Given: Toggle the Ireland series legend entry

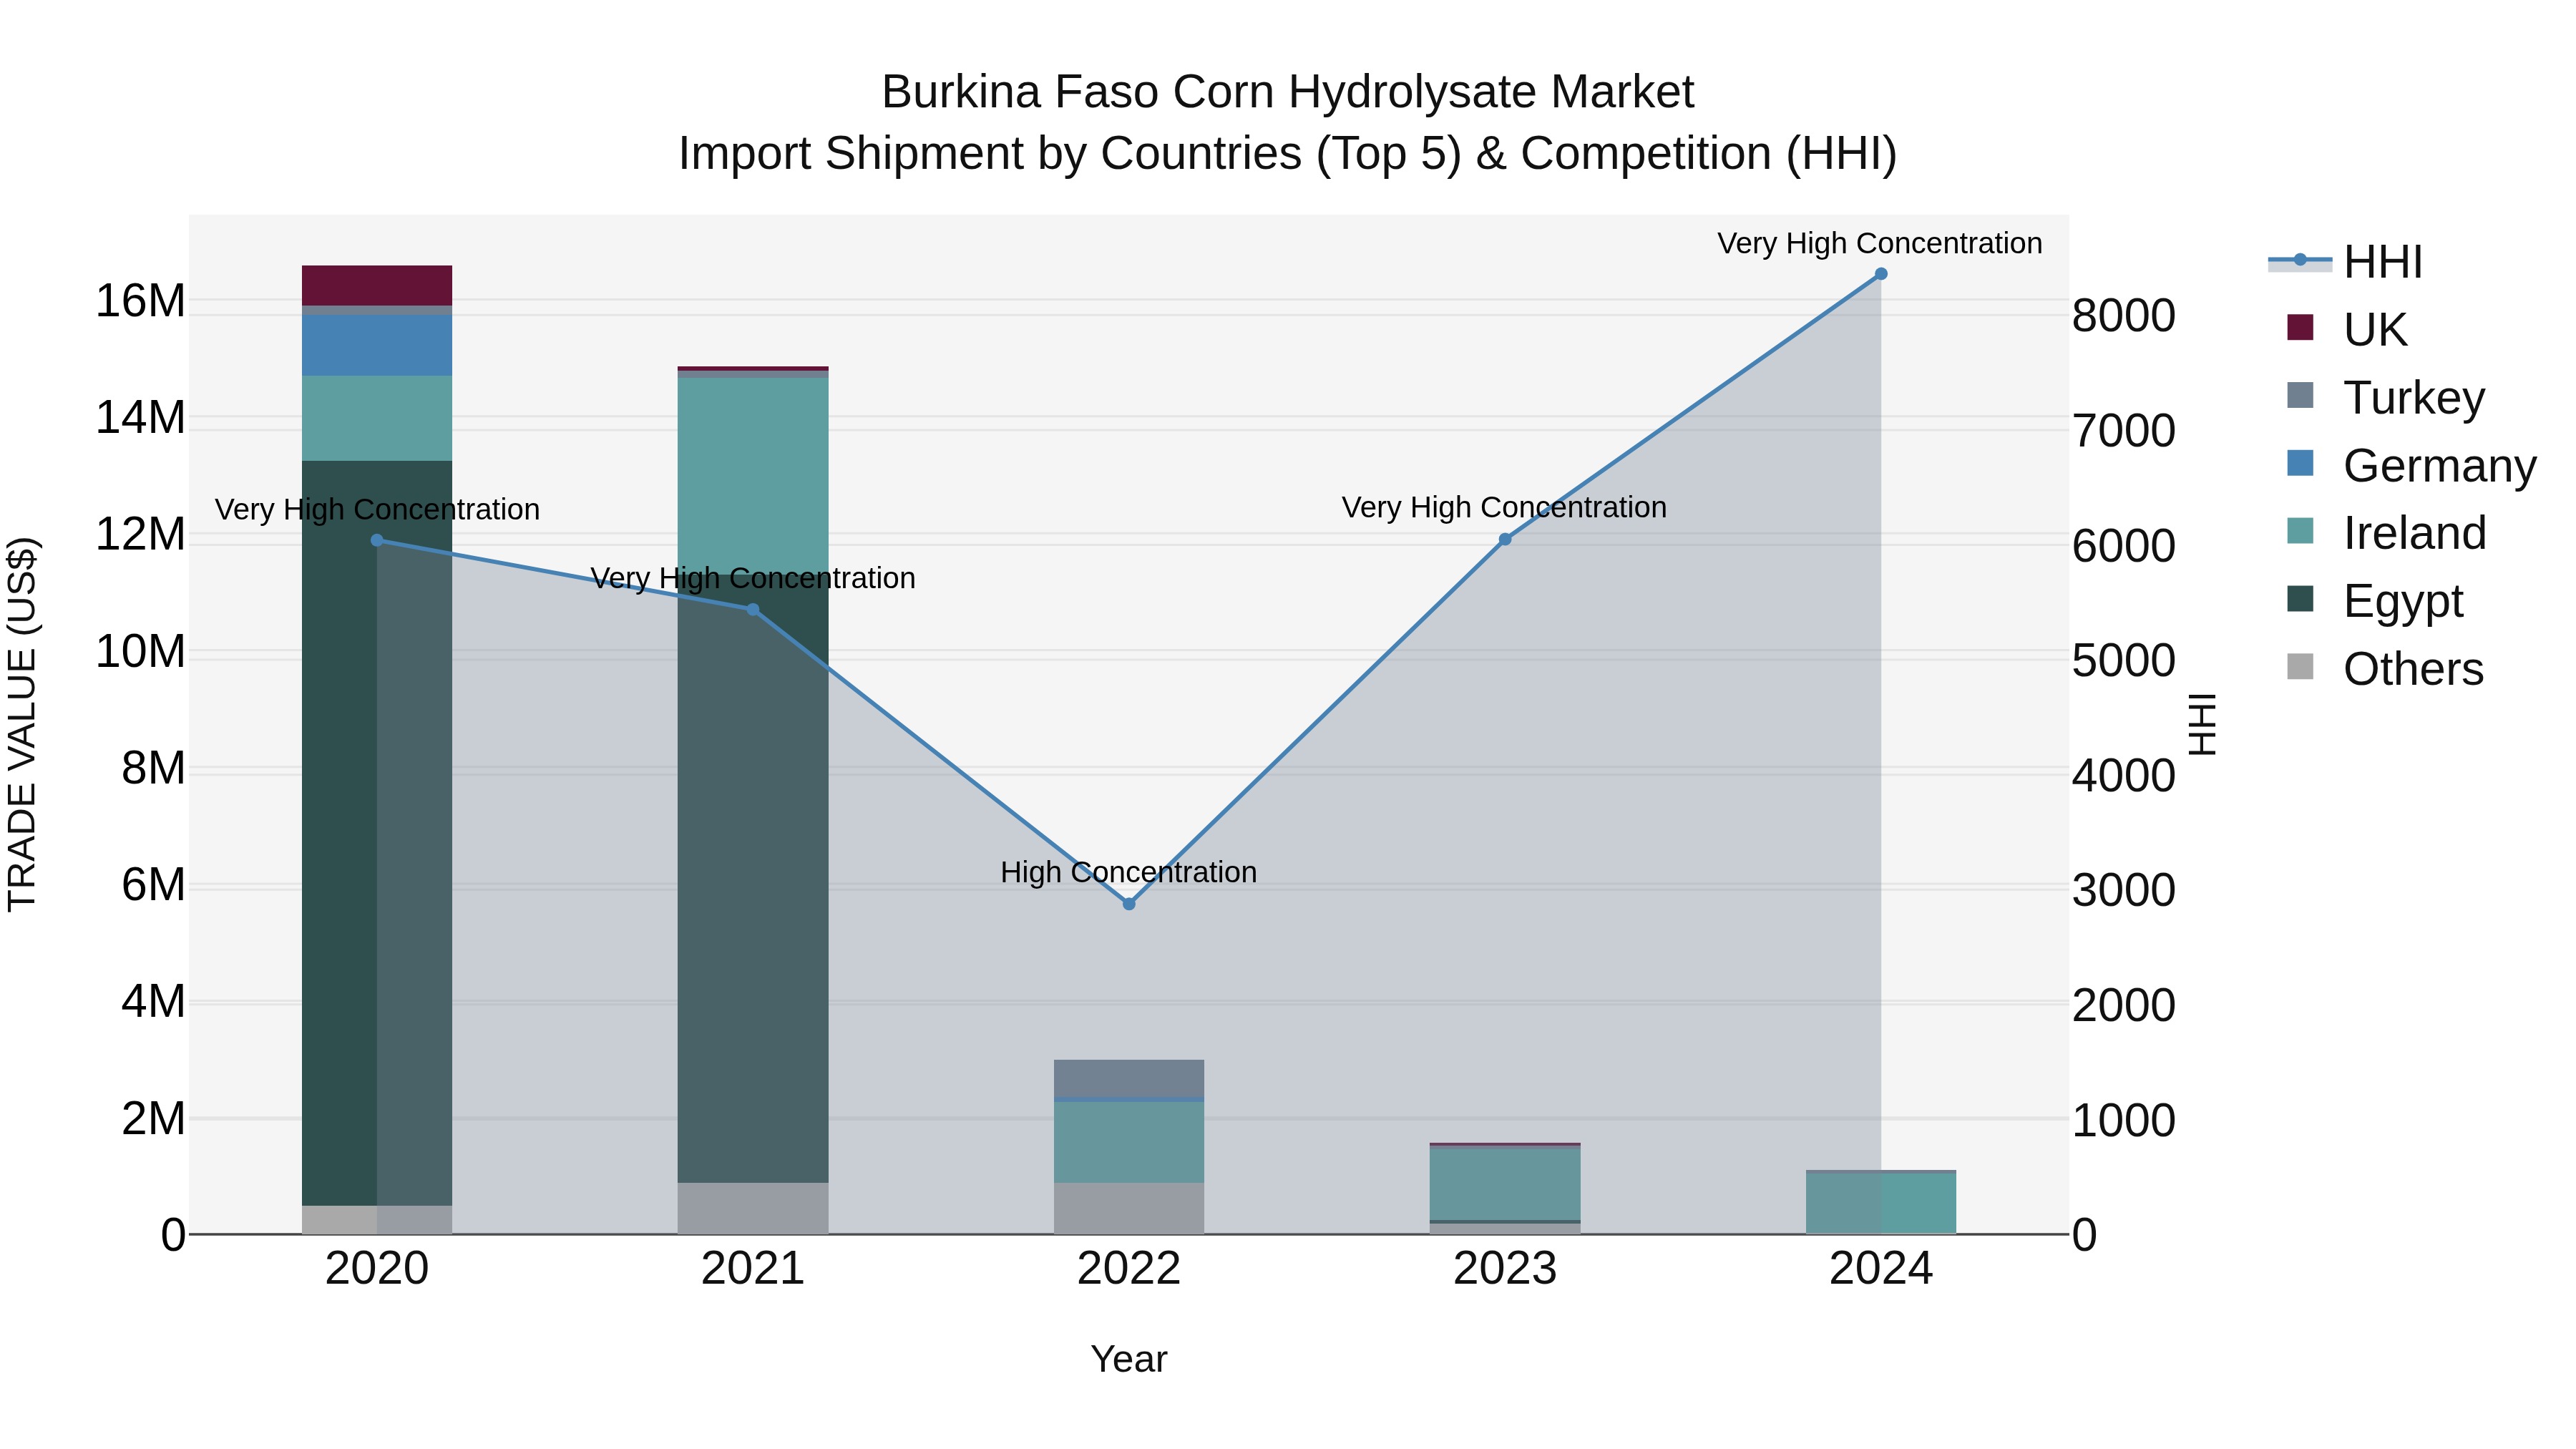Looking at the screenshot, I should 2386,533.
